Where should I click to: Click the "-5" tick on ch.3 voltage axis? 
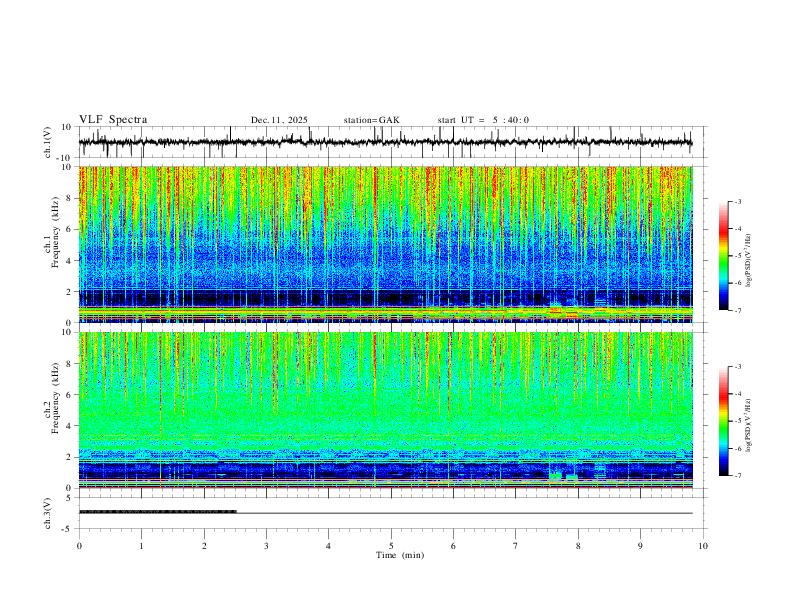point(68,529)
